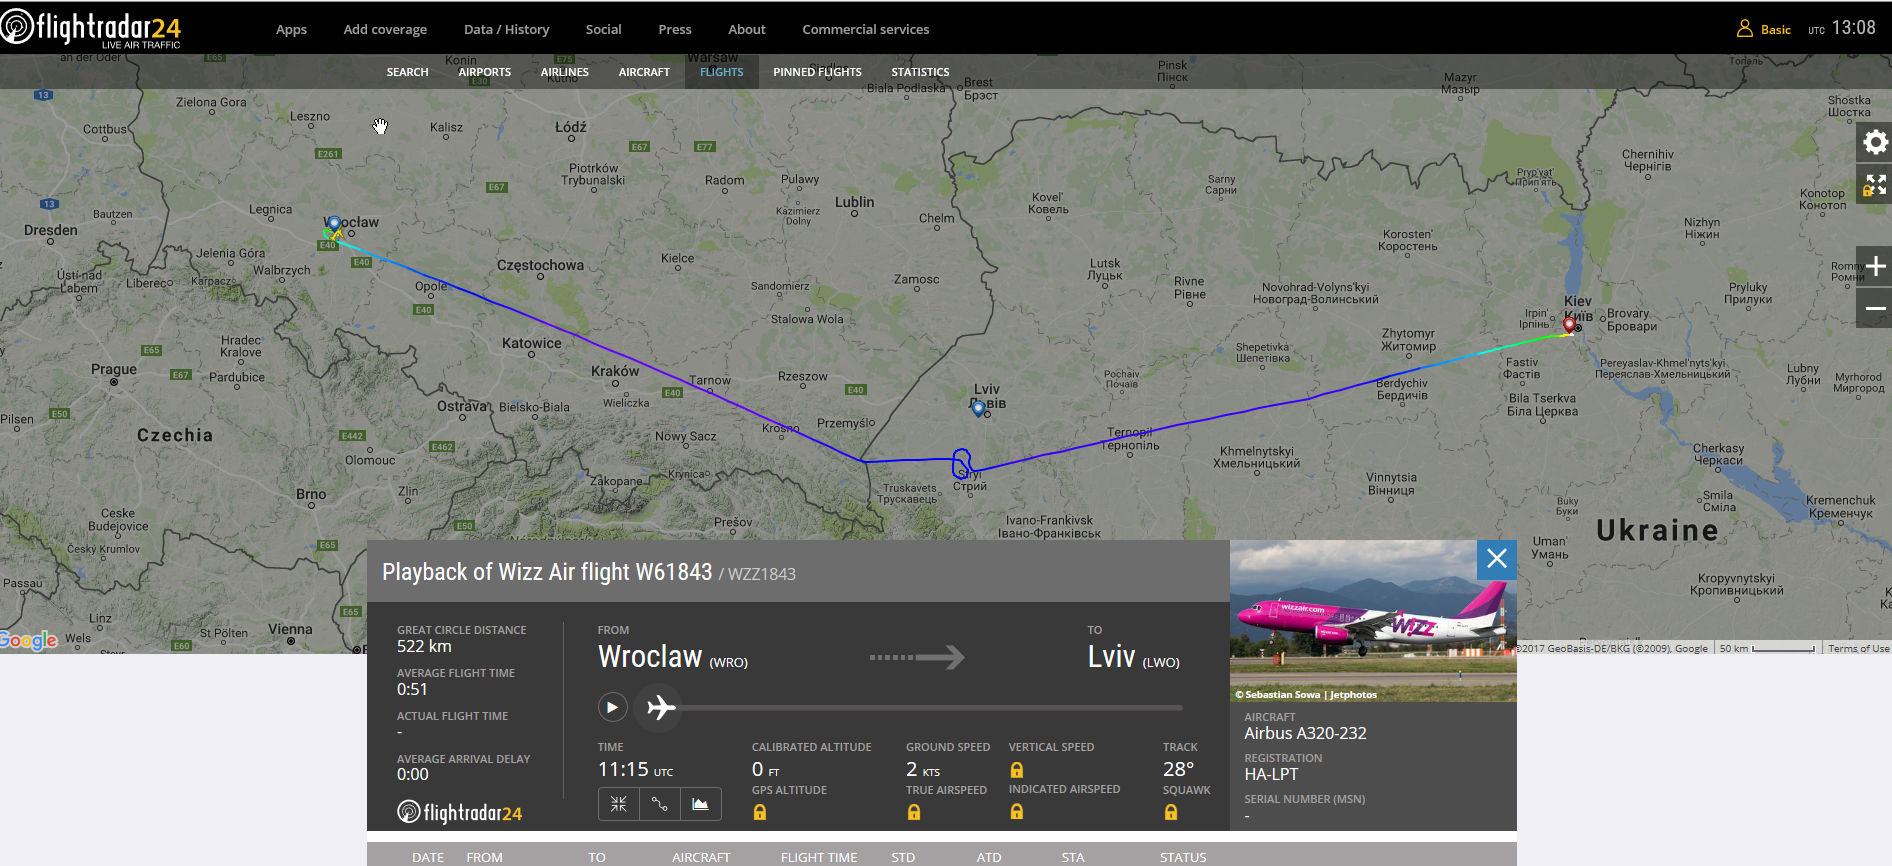Click the Add coverage link
The image size is (1892, 866).
pyautogui.click(x=385, y=29)
